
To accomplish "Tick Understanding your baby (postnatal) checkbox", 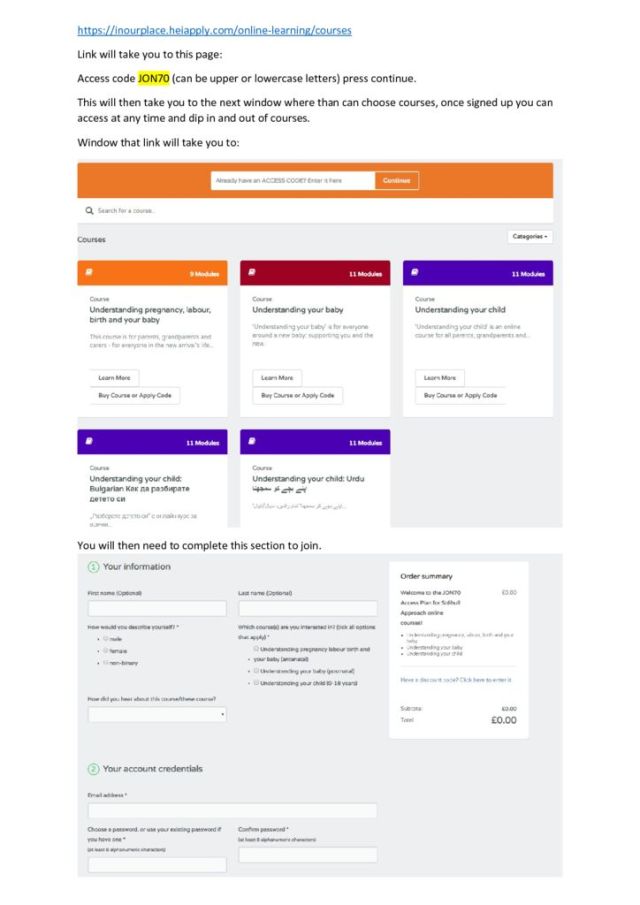I will [256, 670].
